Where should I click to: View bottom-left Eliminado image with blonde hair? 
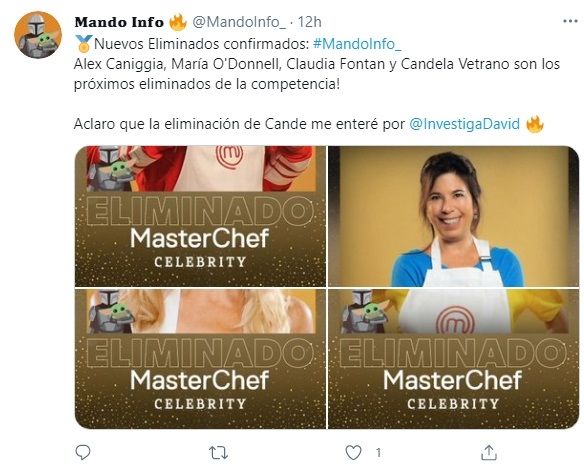coord(200,359)
